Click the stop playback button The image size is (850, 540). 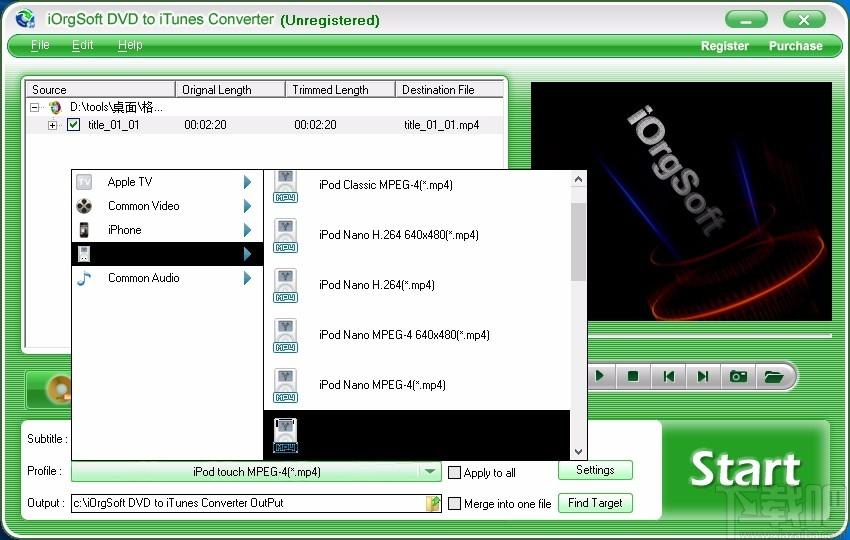pyautogui.click(x=633, y=376)
